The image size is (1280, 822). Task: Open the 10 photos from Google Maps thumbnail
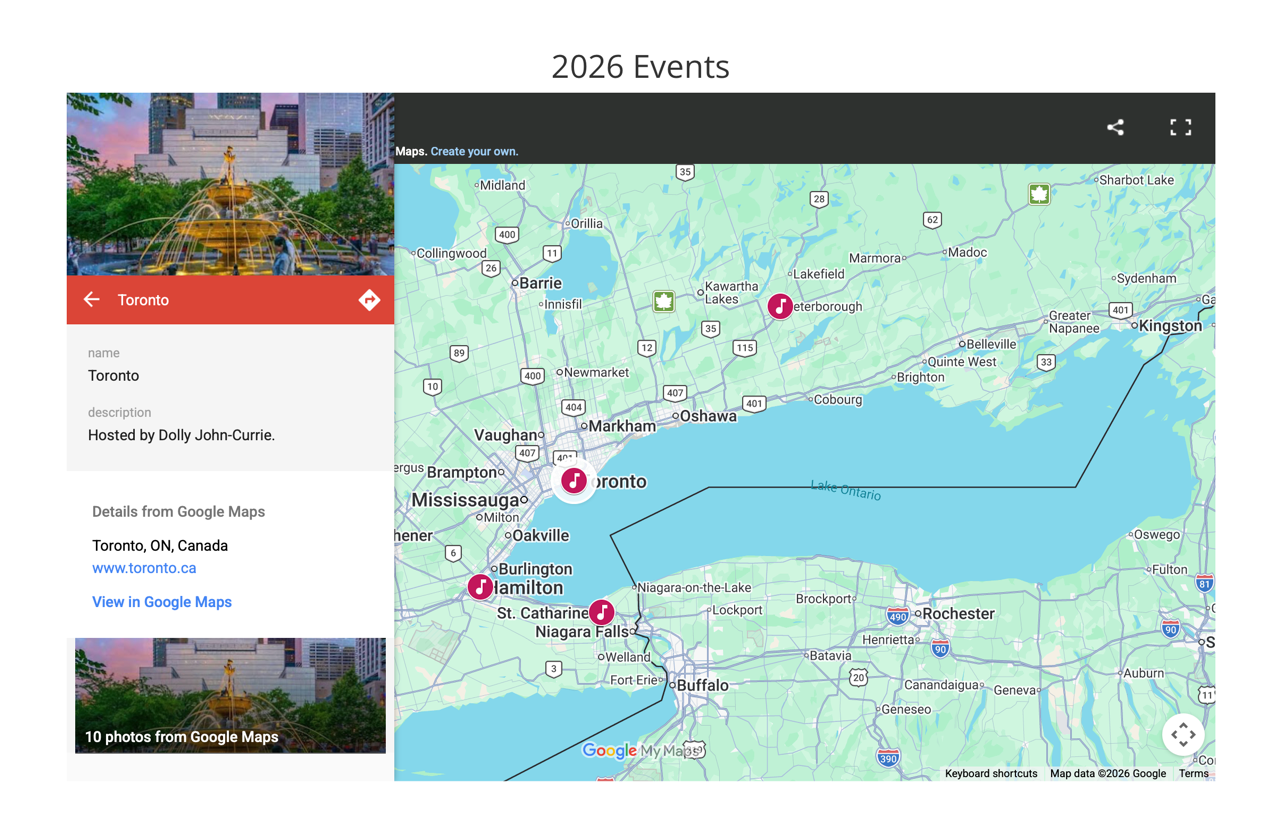tap(230, 696)
